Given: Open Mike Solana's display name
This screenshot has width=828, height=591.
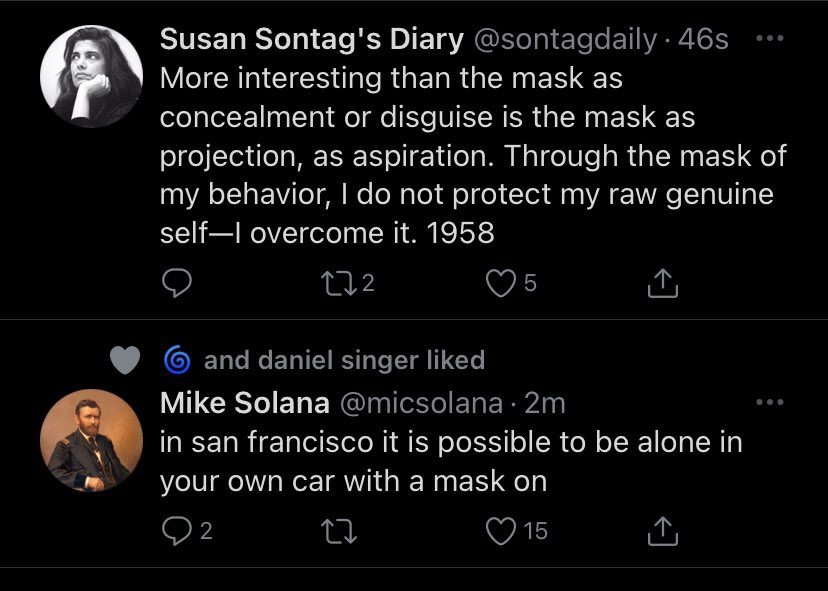Looking at the screenshot, I should (244, 403).
